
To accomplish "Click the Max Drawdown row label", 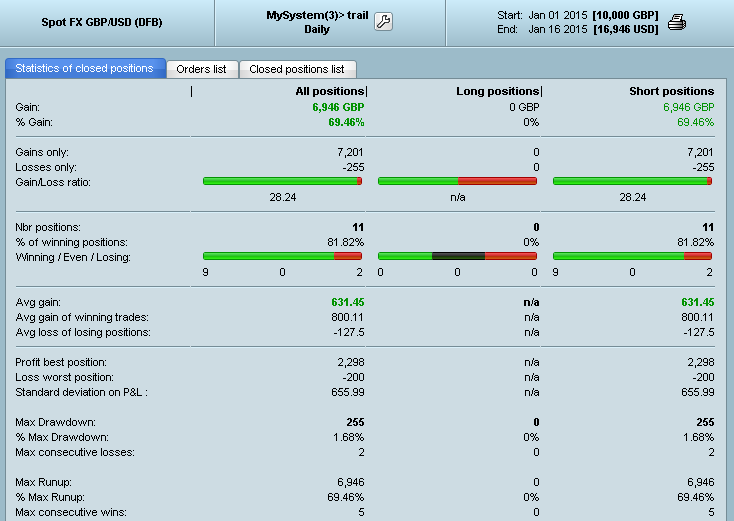I will coord(55,422).
